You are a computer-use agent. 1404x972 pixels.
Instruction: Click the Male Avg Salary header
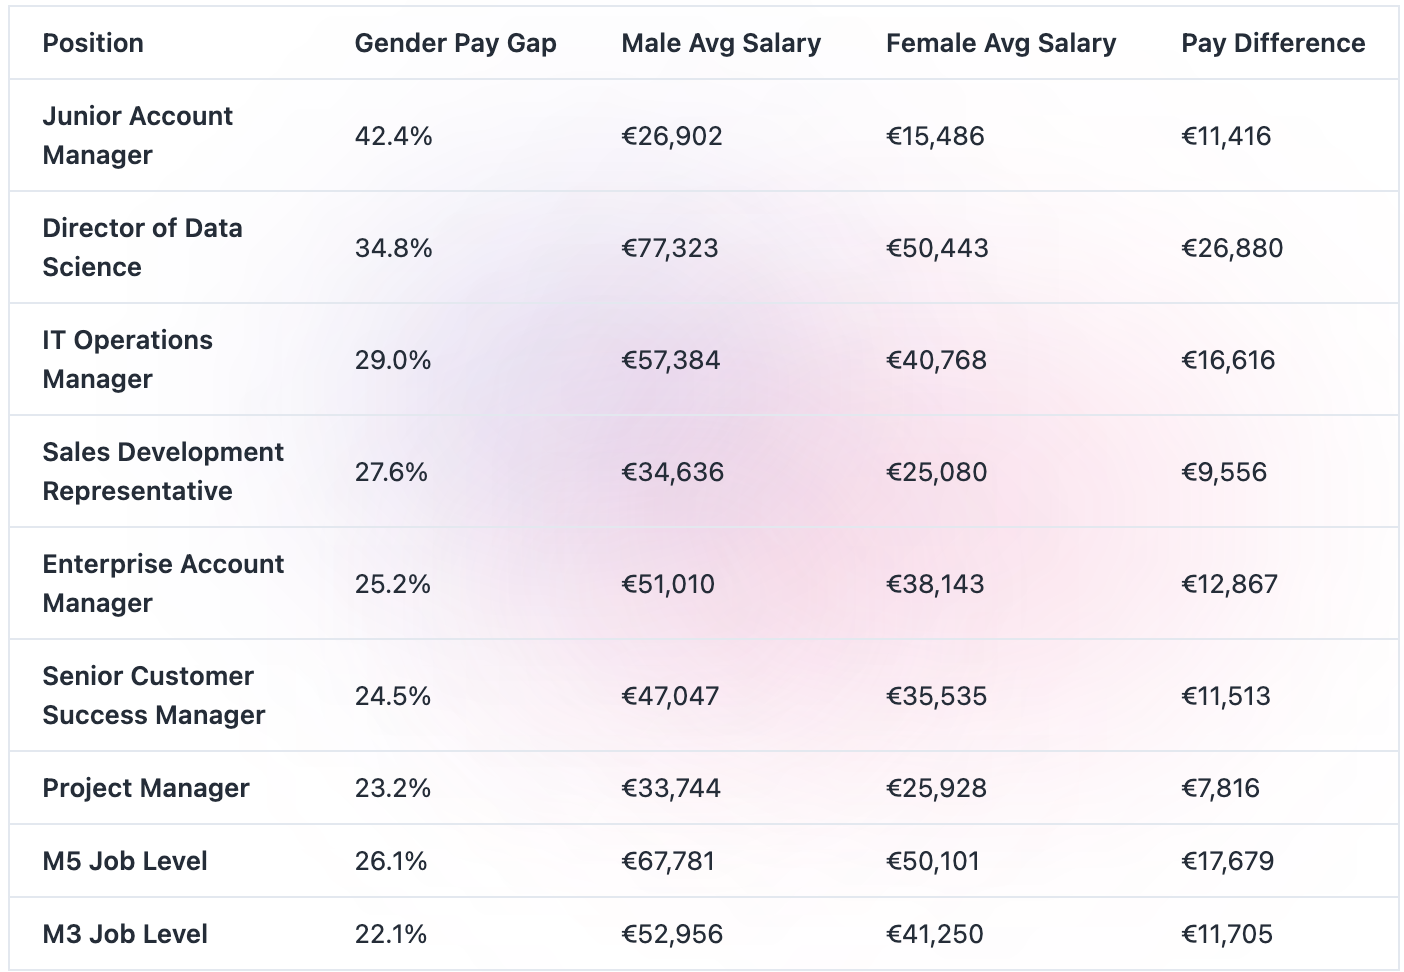pyautogui.click(x=720, y=43)
